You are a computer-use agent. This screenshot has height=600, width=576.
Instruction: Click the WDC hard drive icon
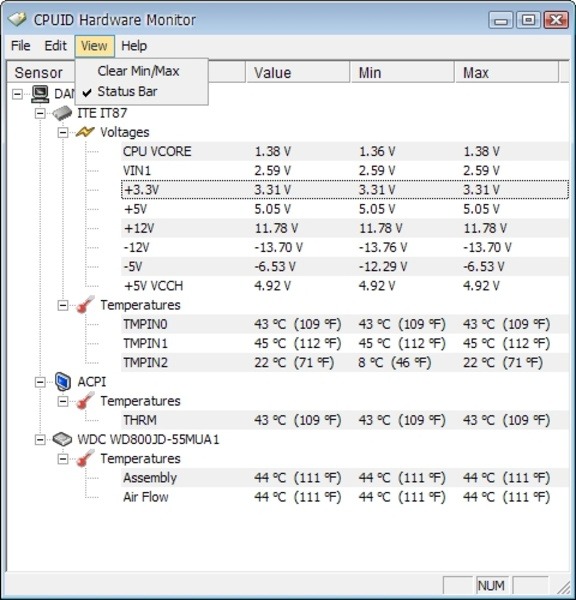pos(62,439)
